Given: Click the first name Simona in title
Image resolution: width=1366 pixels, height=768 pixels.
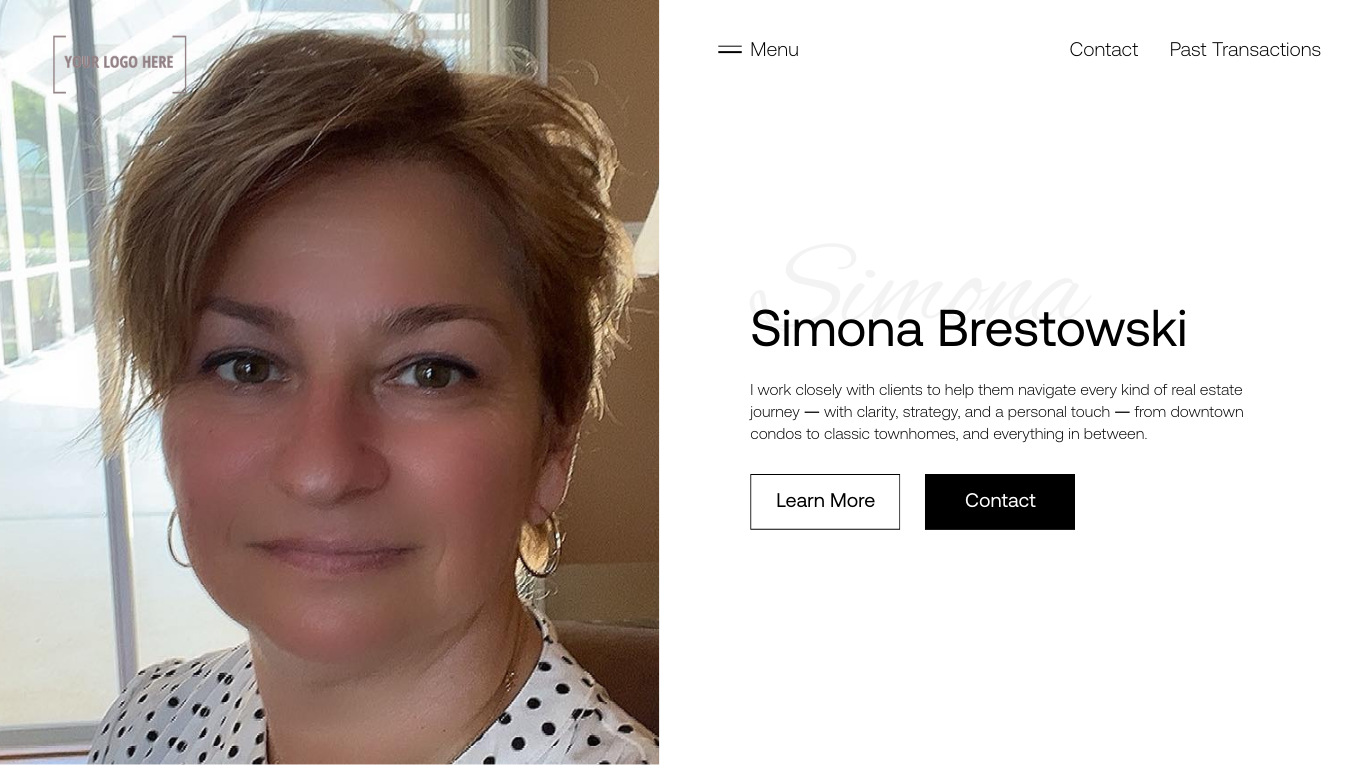Looking at the screenshot, I should coord(837,328).
